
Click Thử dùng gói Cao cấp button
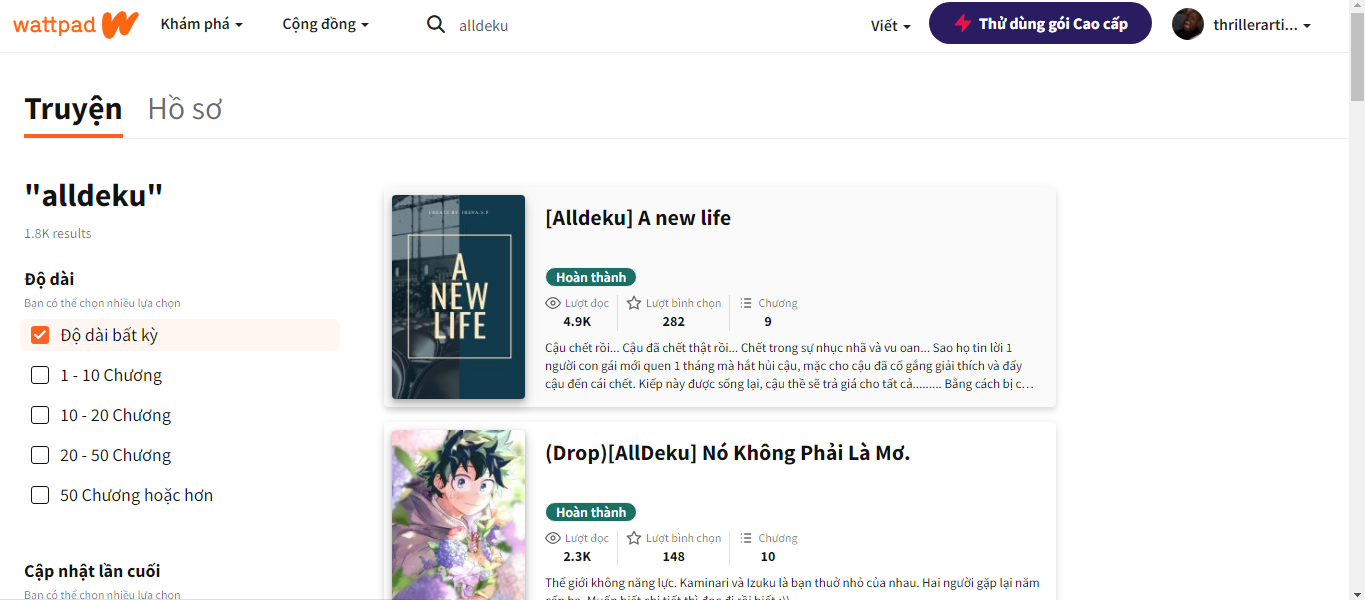click(1040, 23)
